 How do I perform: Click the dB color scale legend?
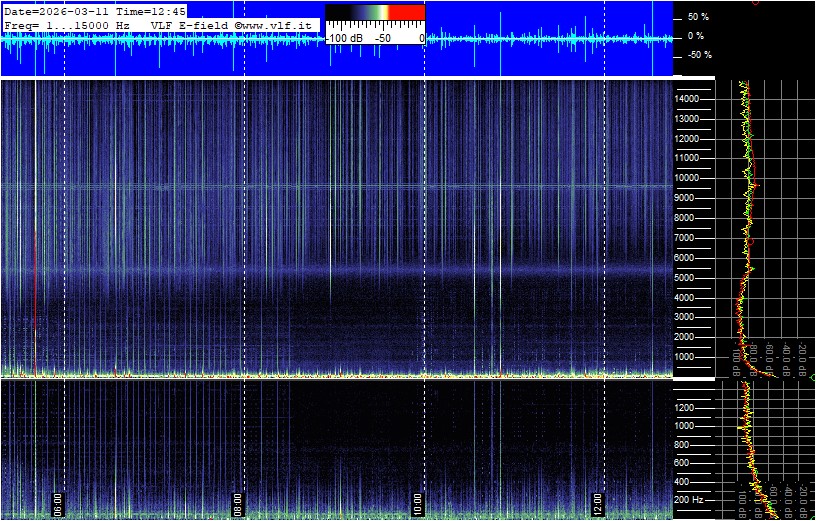(375, 24)
